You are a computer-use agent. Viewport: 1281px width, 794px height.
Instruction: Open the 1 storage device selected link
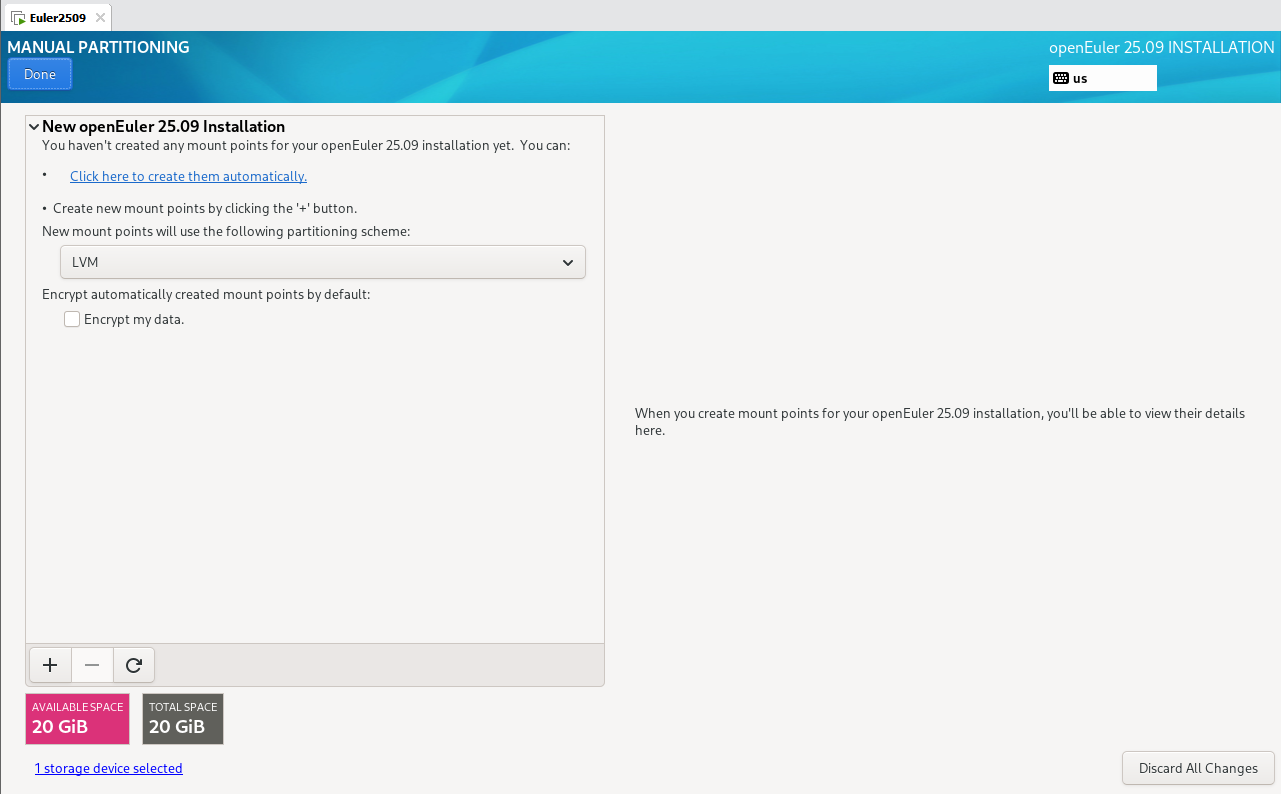click(x=108, y=768)
